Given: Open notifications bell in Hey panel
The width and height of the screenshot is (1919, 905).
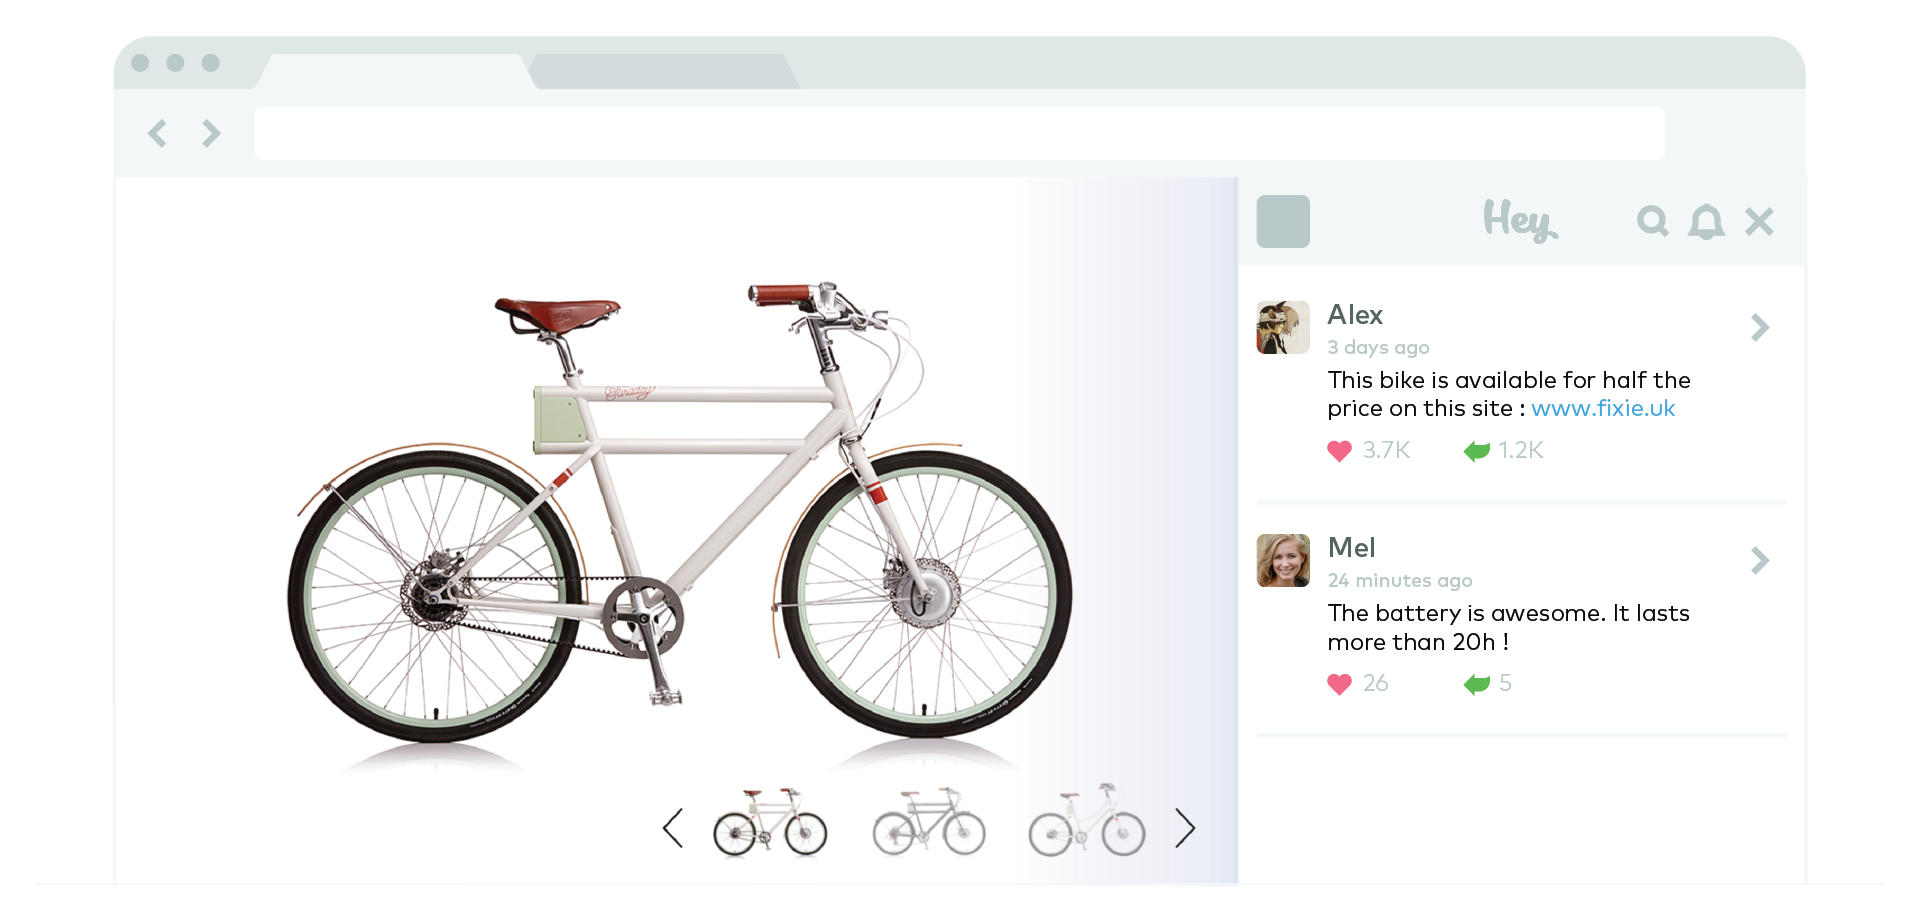Looking at the screenshot, I should point(1706,221).
